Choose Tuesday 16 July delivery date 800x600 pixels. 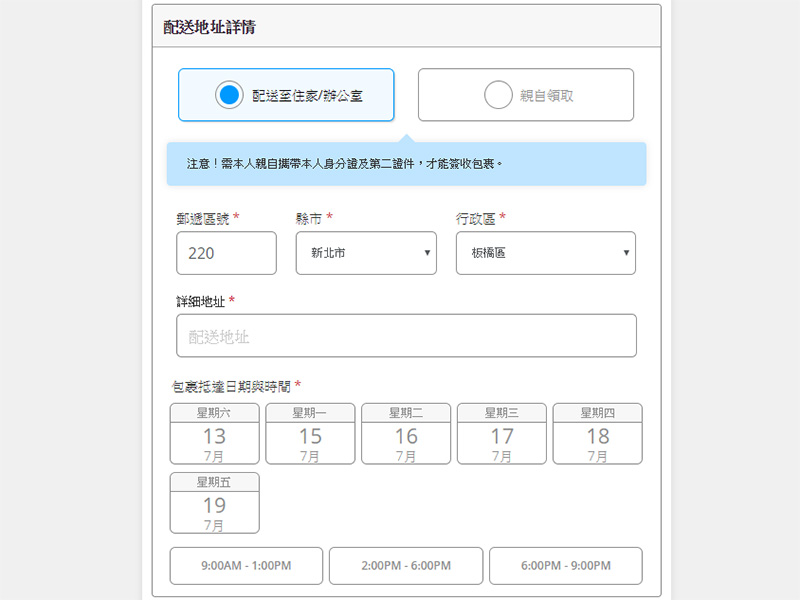pos(406,434)
